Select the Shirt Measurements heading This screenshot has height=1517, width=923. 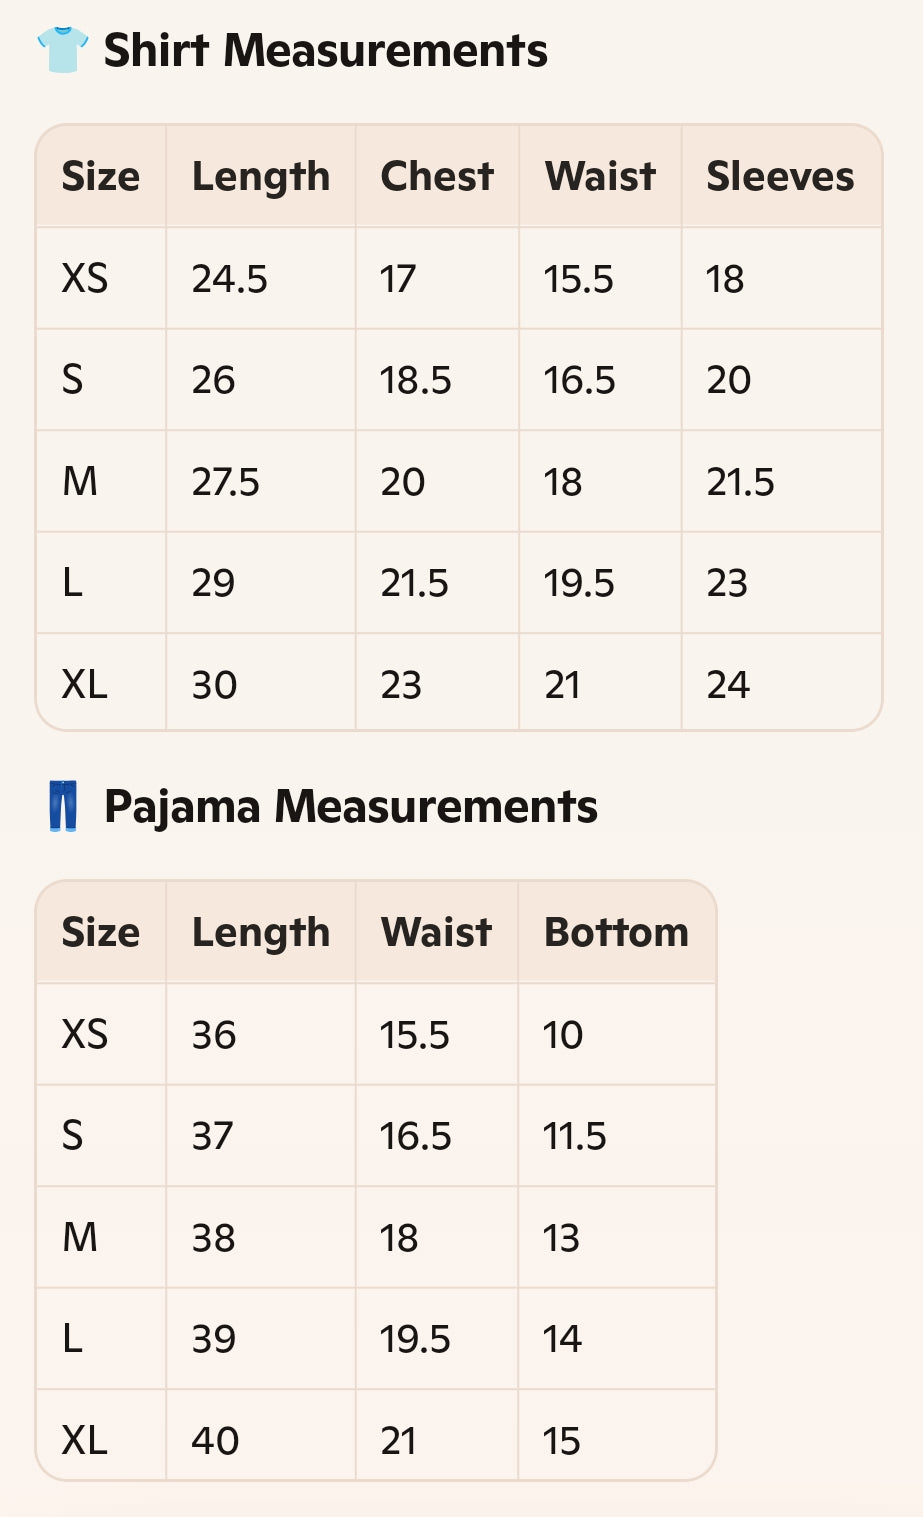click(x=325, y=50)
